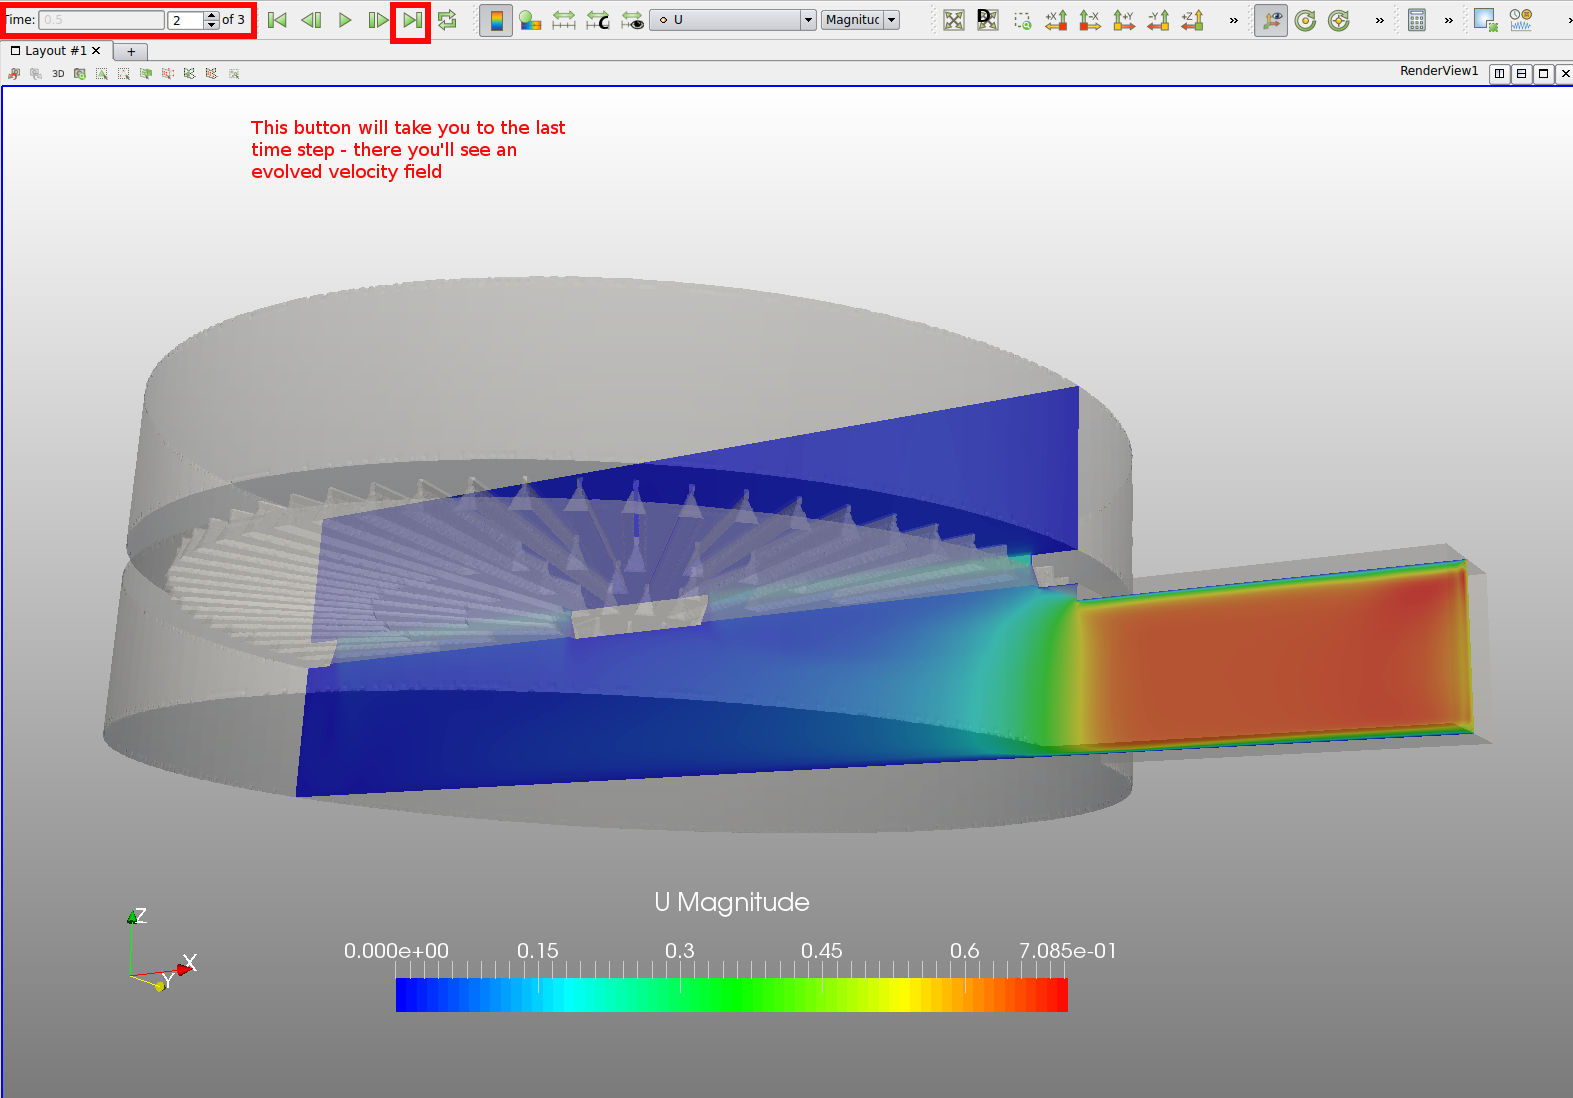Image resolution: width=1573 pixels, height=1098 pixels.
Task: Toggle the animation Loop button
Action: 447,20
